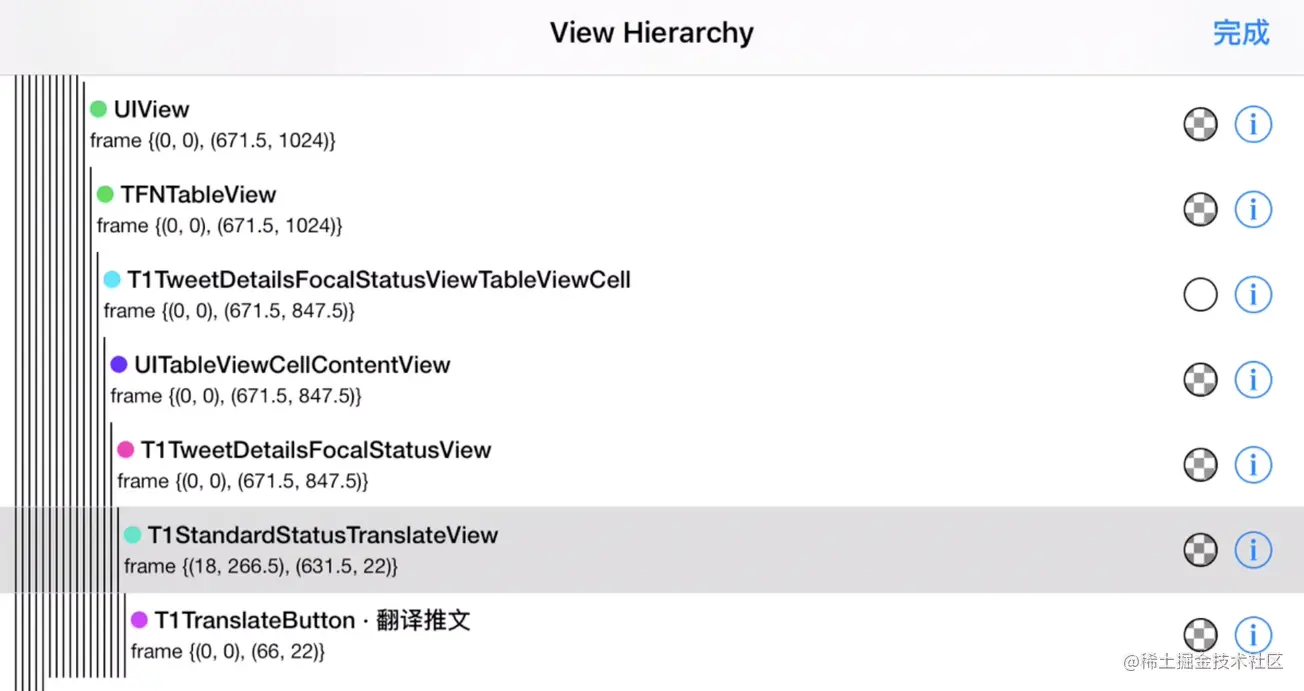Select the highlighted T1StandardStatusTranslateView row
The width and height of the screenshot is (1304, 691).
click(x=652, y=549)
